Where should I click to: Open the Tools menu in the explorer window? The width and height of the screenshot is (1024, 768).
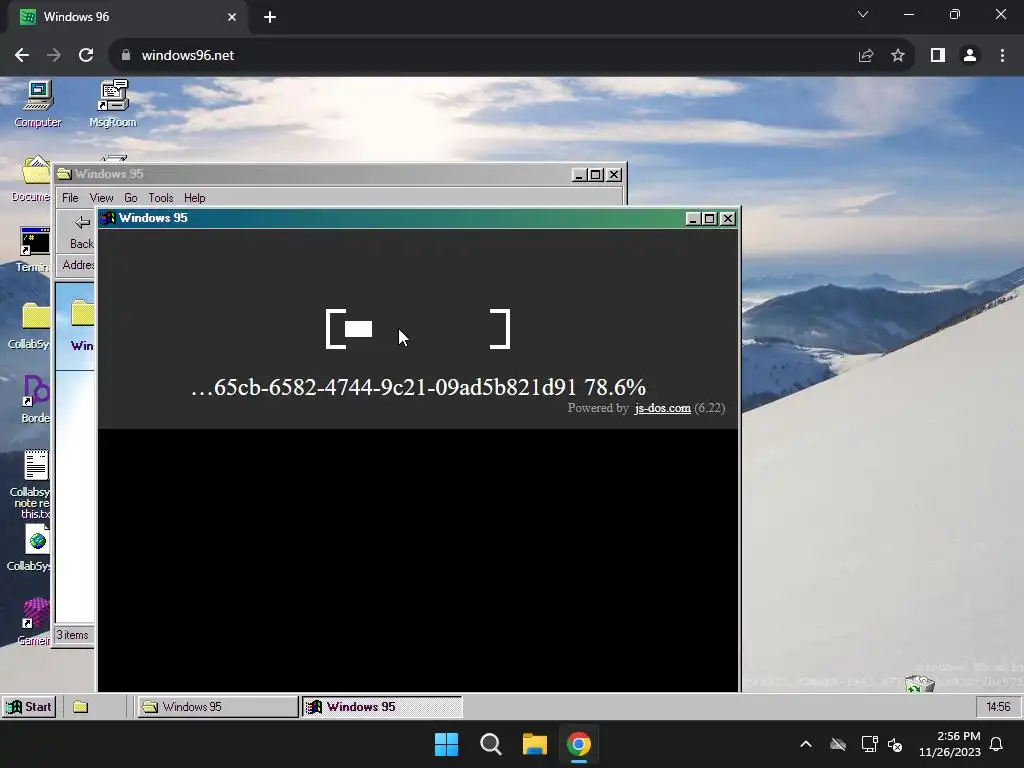click(x=161, y=198)
